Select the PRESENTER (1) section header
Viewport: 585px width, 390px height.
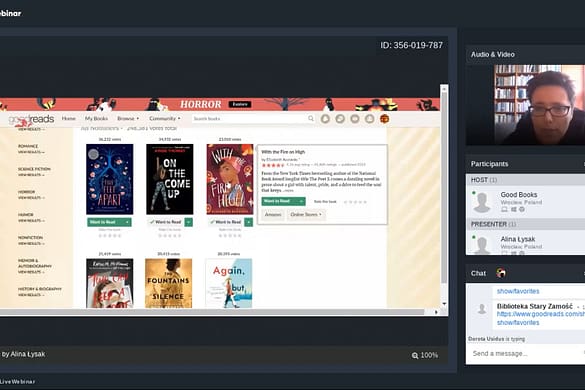point(494,224)
